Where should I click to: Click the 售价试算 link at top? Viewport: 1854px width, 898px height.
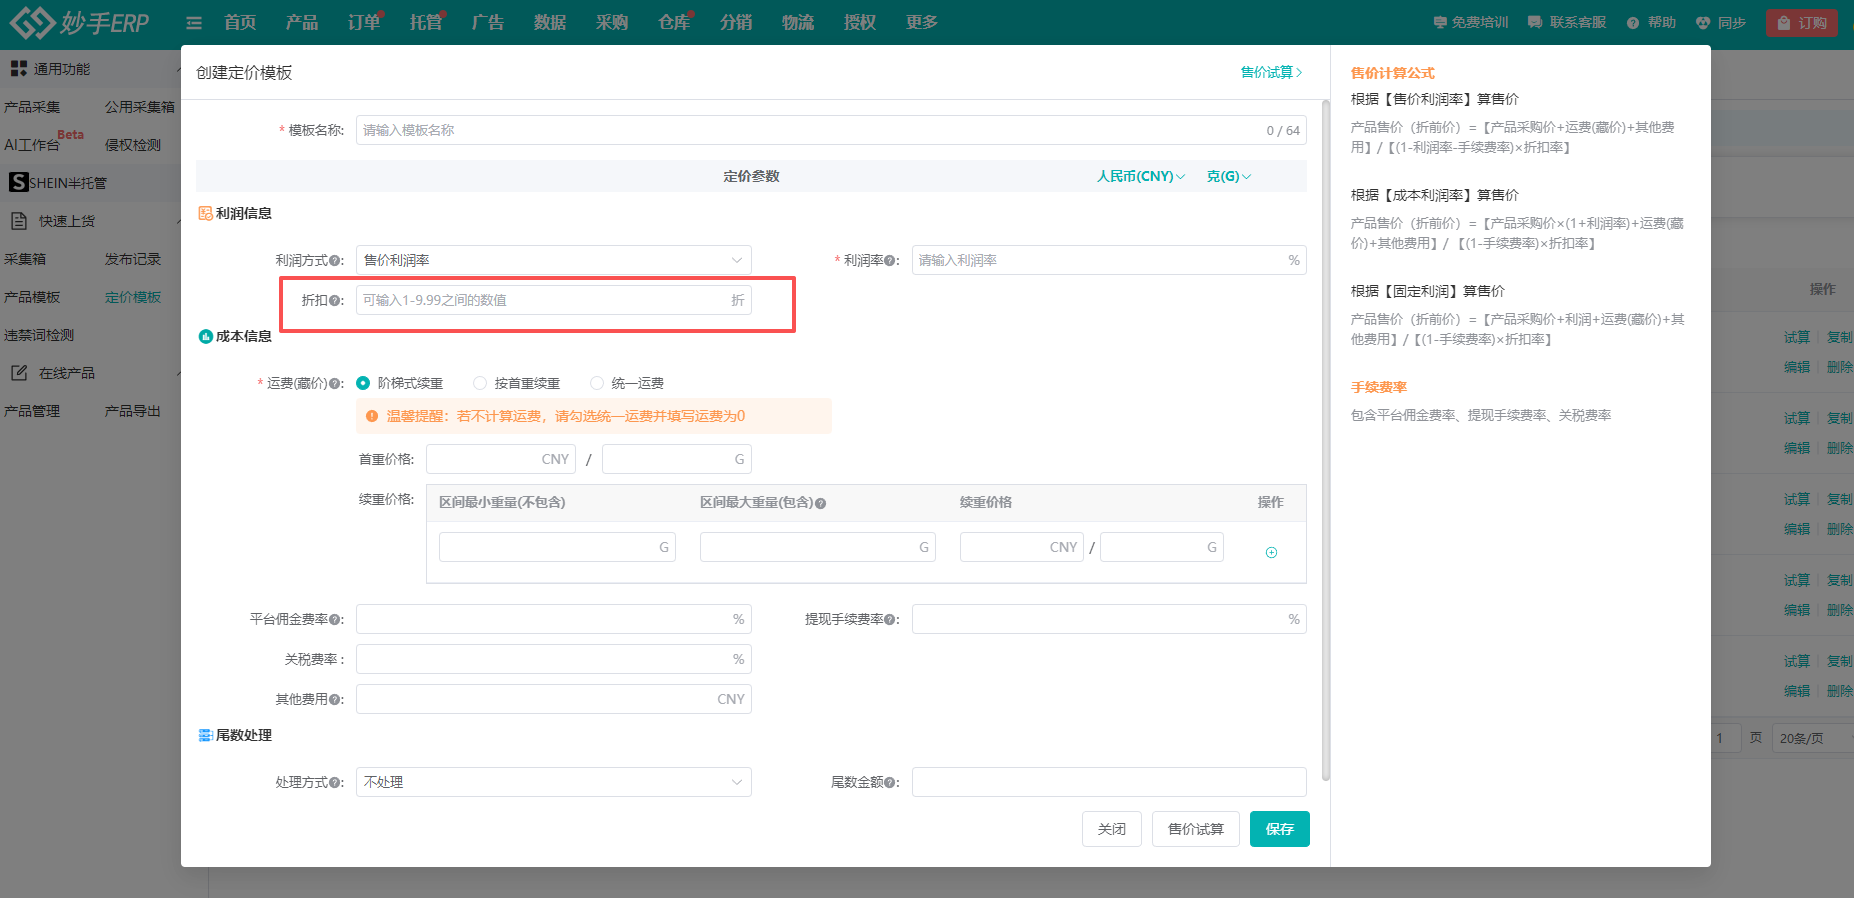pos(1270,72)
